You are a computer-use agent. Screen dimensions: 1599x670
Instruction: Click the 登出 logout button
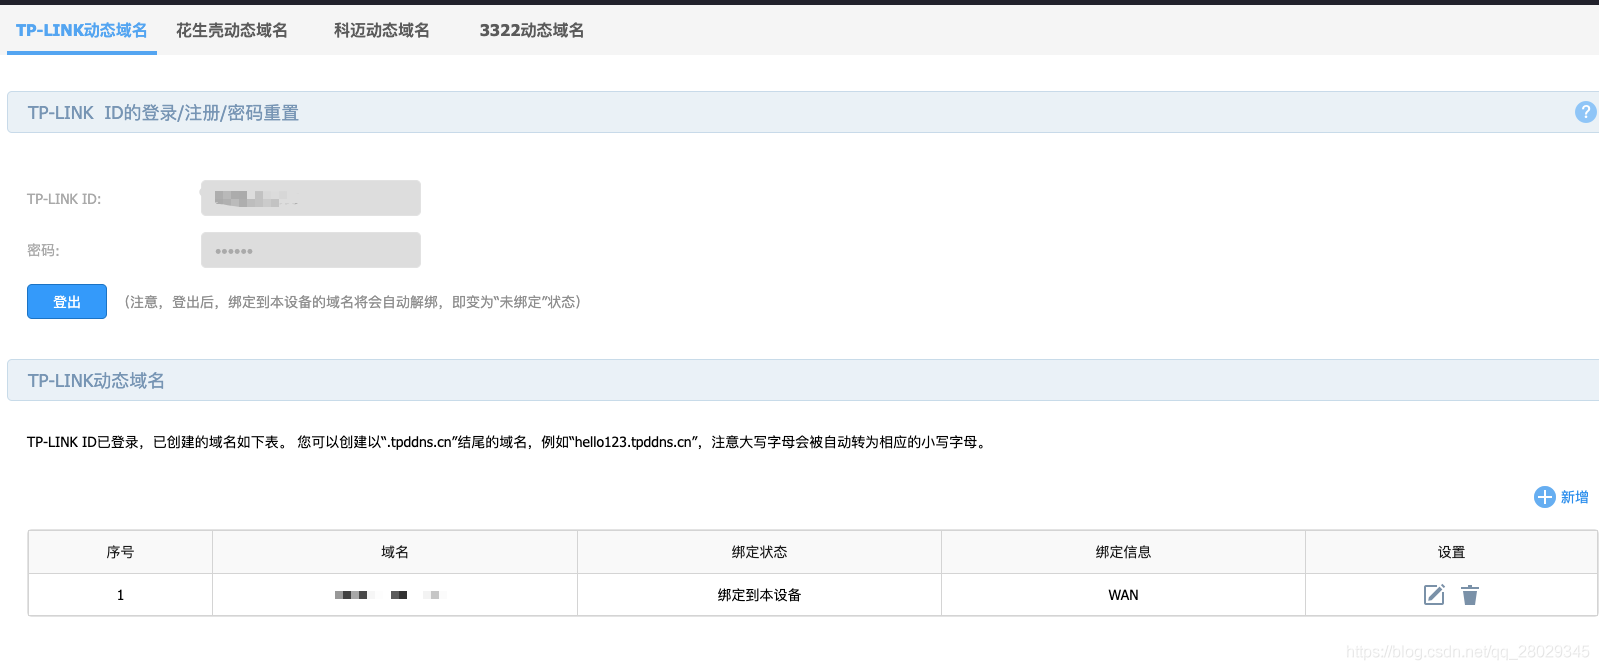click(67, 302)
